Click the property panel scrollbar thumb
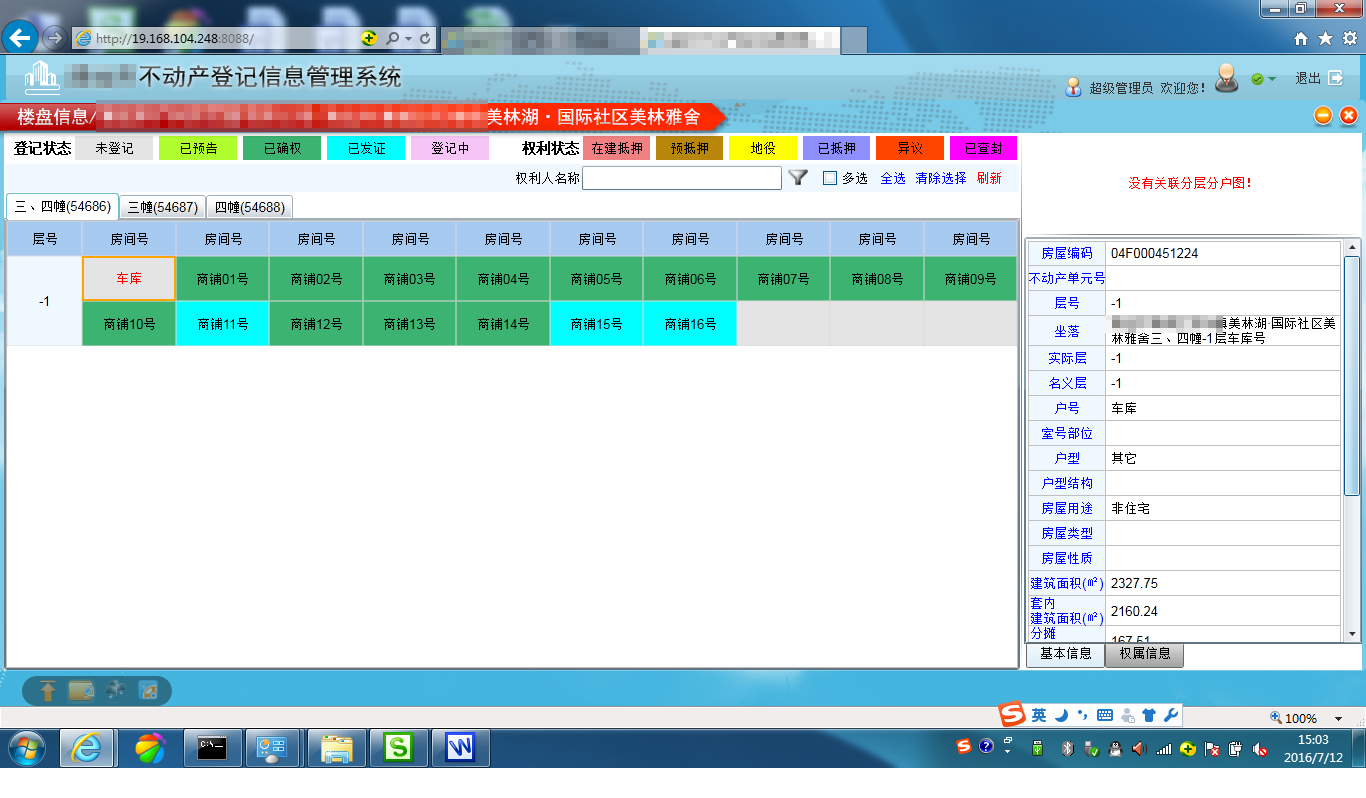Screen dimensions: 1366x798 [x=1352, y=375]
